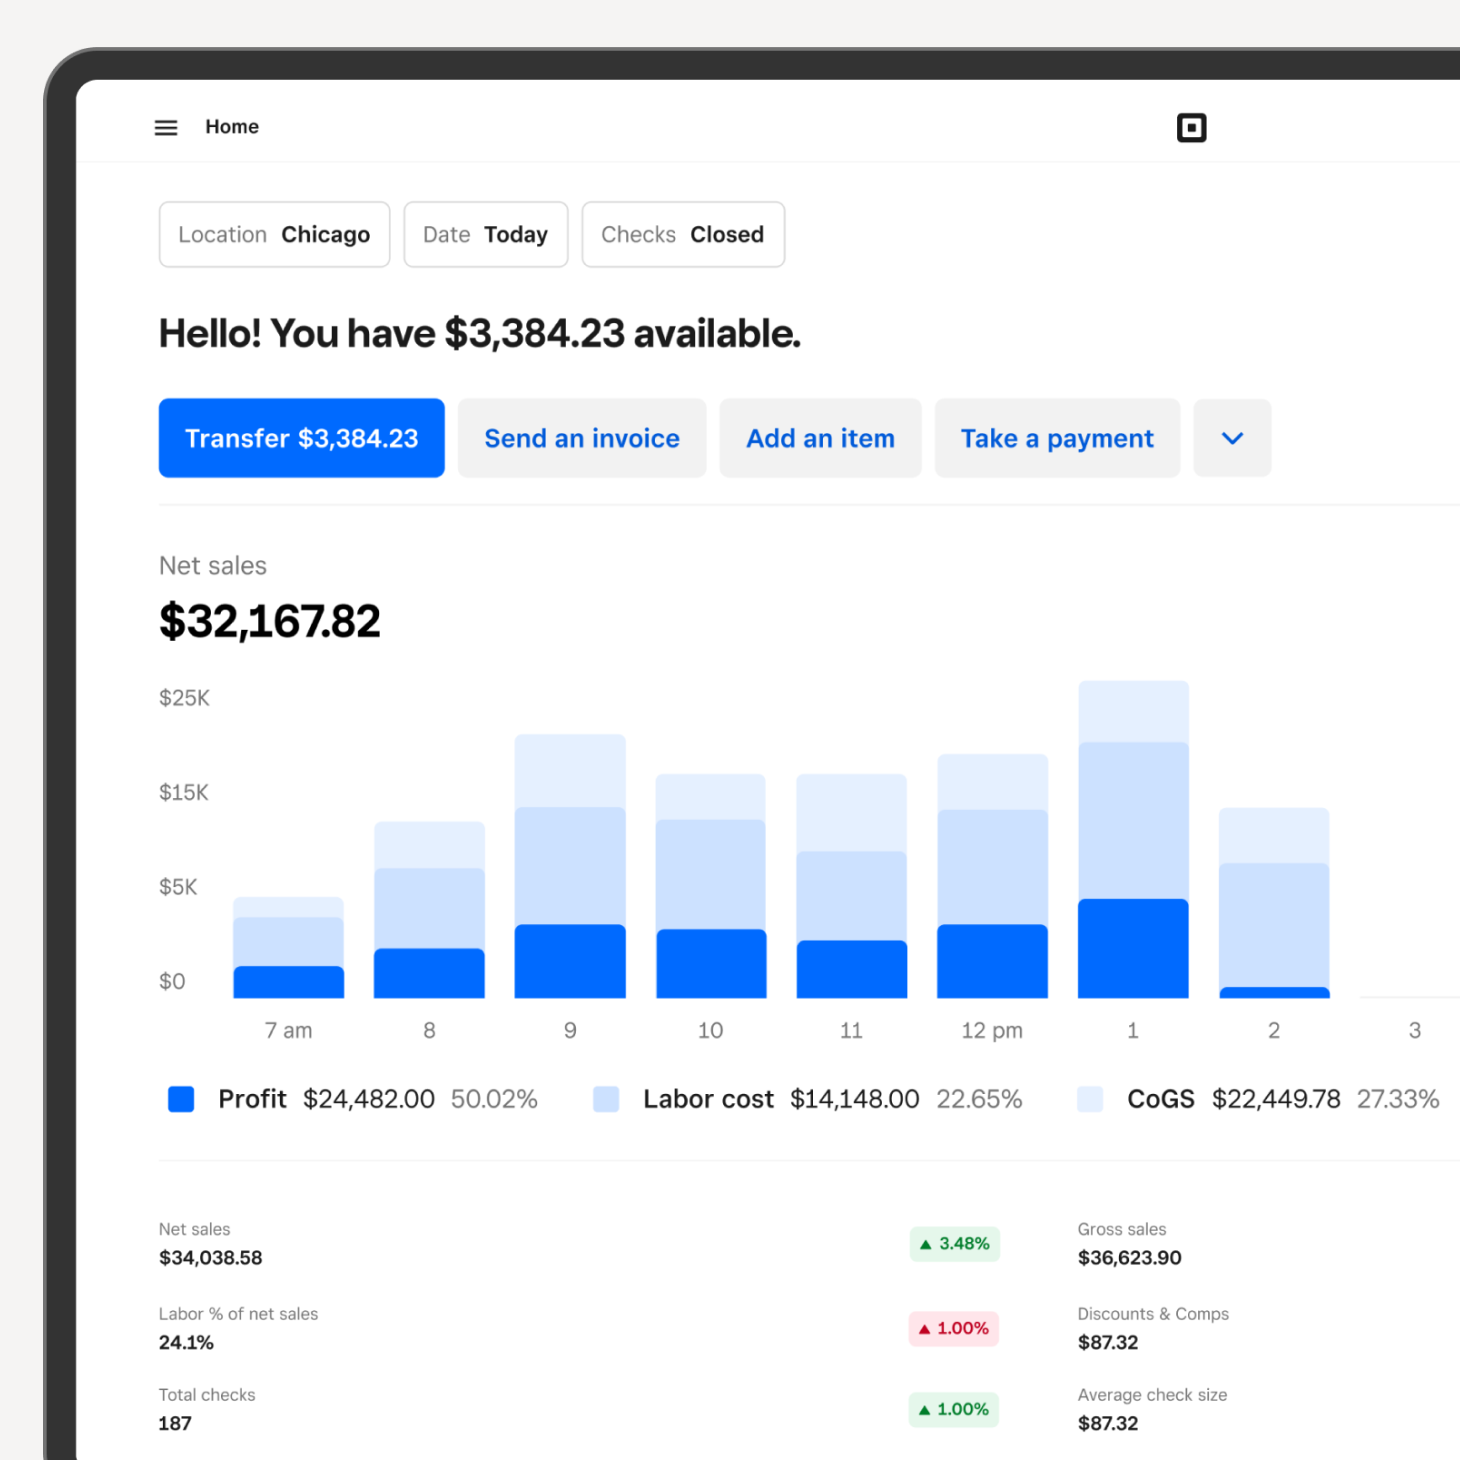Select the 1 pm bar in chart
Image resolution: width=1460 pixels, height=1460 pixels.
pos(1133,840)
